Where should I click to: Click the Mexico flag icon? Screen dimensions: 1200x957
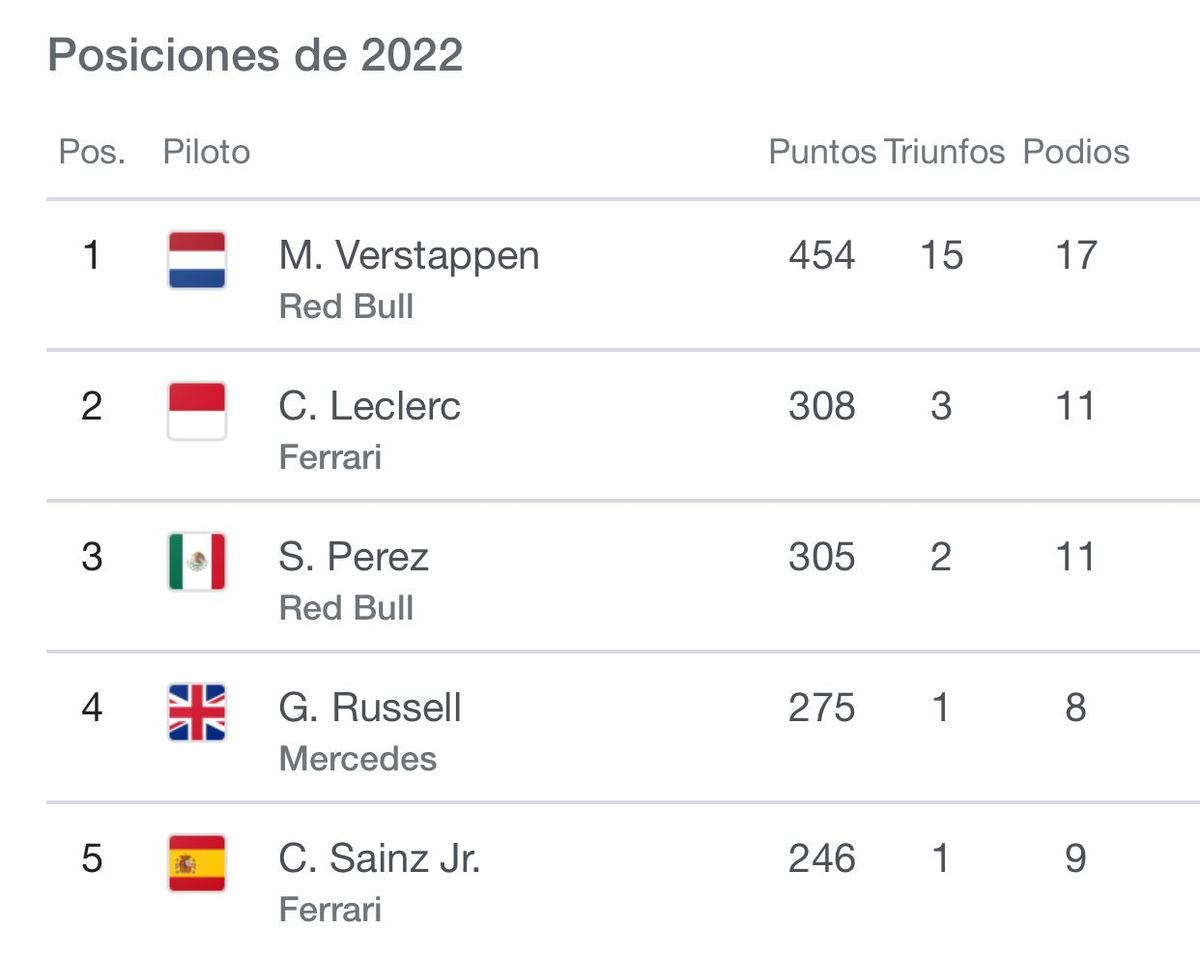click(197, 562)
